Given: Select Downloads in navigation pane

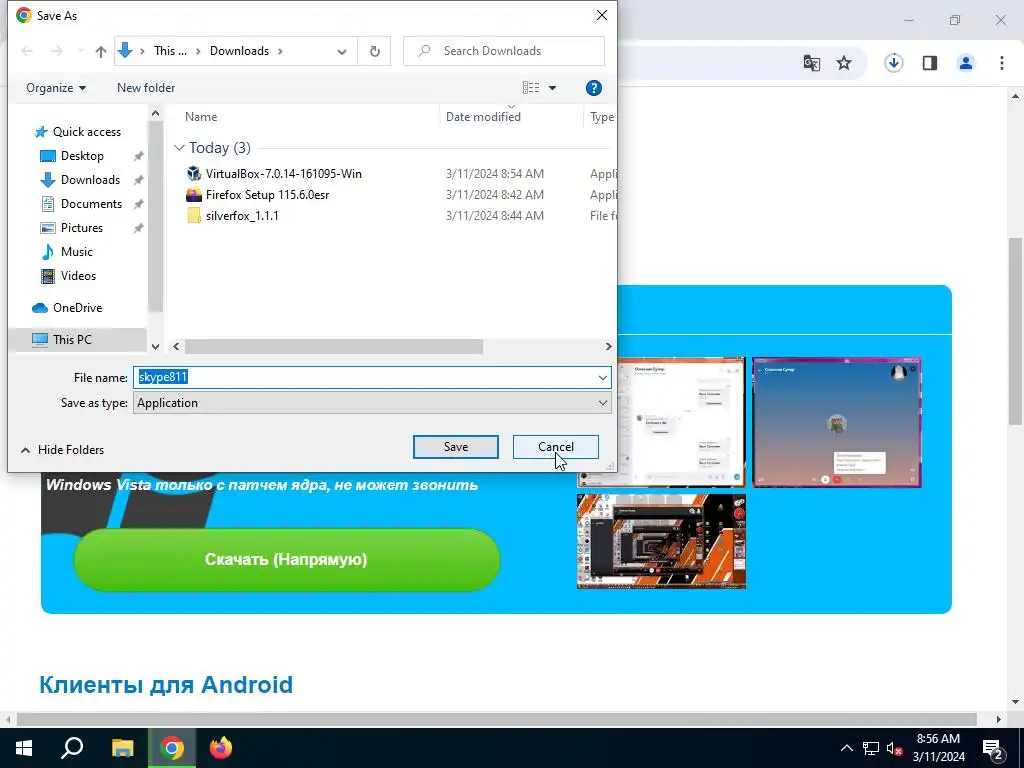Looking at the screenshot, I should point(80,180).
